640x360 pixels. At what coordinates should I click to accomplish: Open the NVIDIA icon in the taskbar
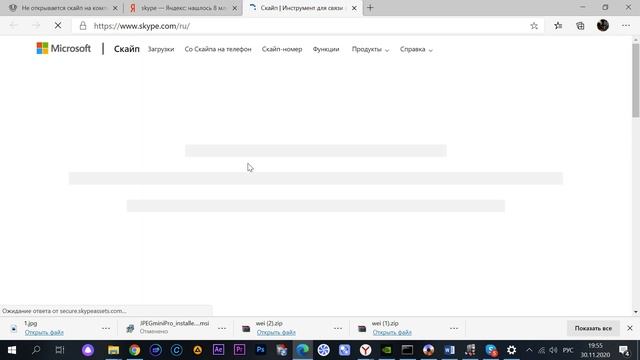tap(387, 350)
